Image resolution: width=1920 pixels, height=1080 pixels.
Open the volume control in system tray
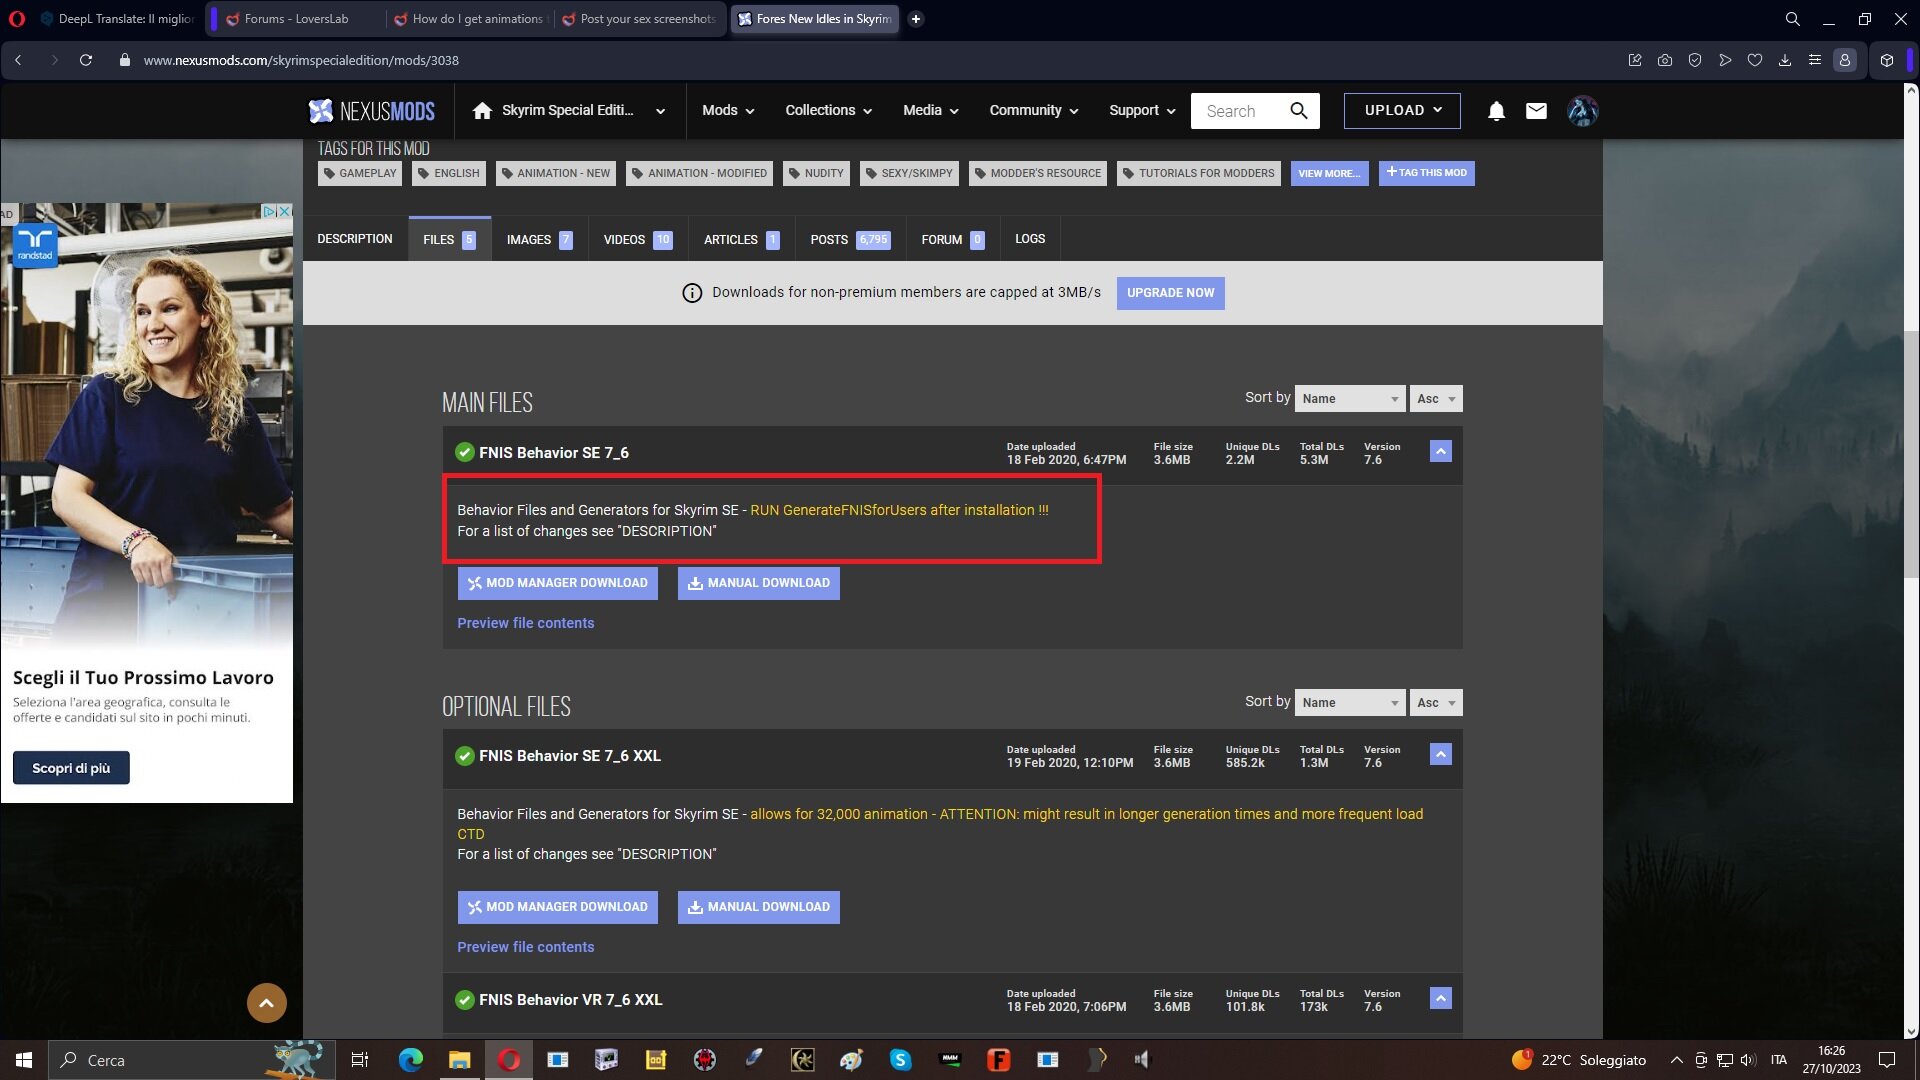click(x=1747, y=1060)
